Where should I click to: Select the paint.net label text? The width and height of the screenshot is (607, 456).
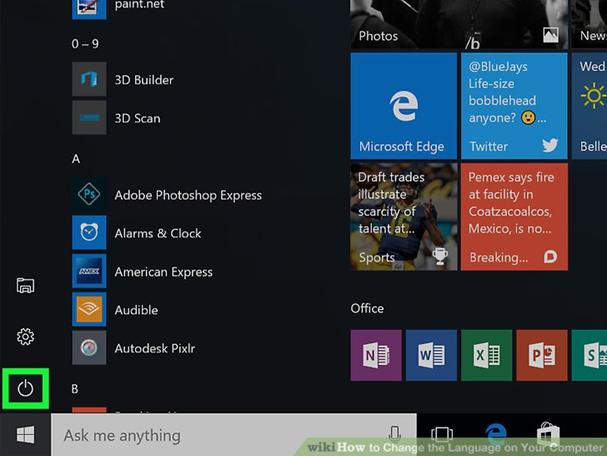(x=139, y=5)
